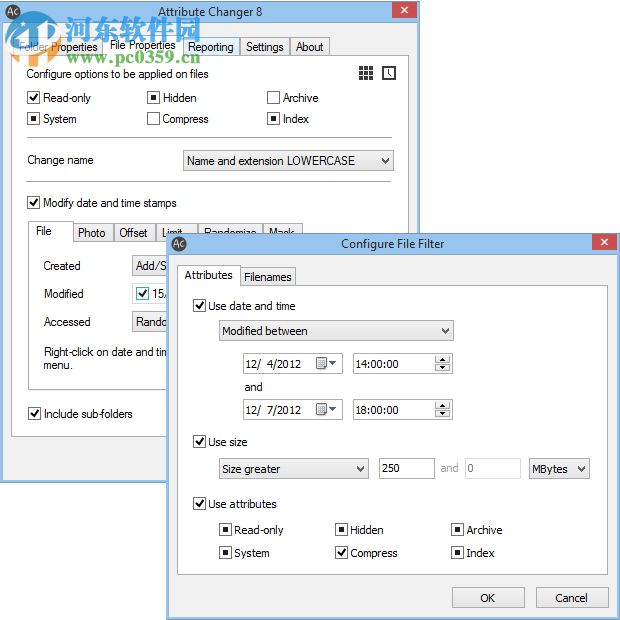Image resolution: width=620 pixels, height=620 pixels.
Task: Open Modified between dropdown
Action: (x=336, y=331)
